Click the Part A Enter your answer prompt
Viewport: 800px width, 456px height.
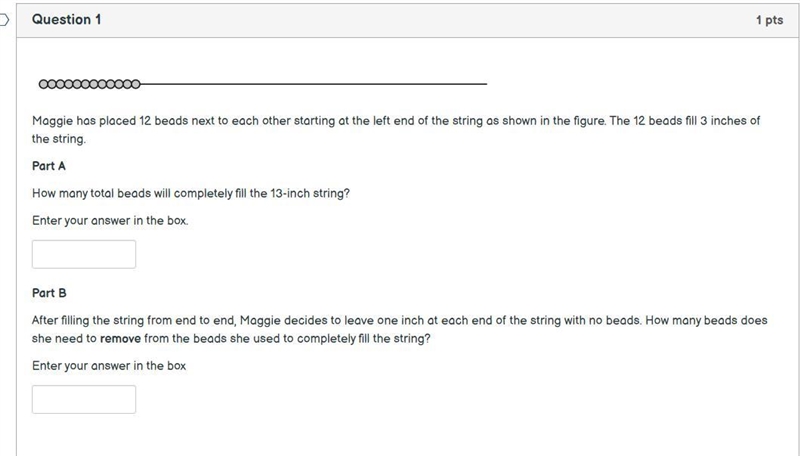coord(110,220)
